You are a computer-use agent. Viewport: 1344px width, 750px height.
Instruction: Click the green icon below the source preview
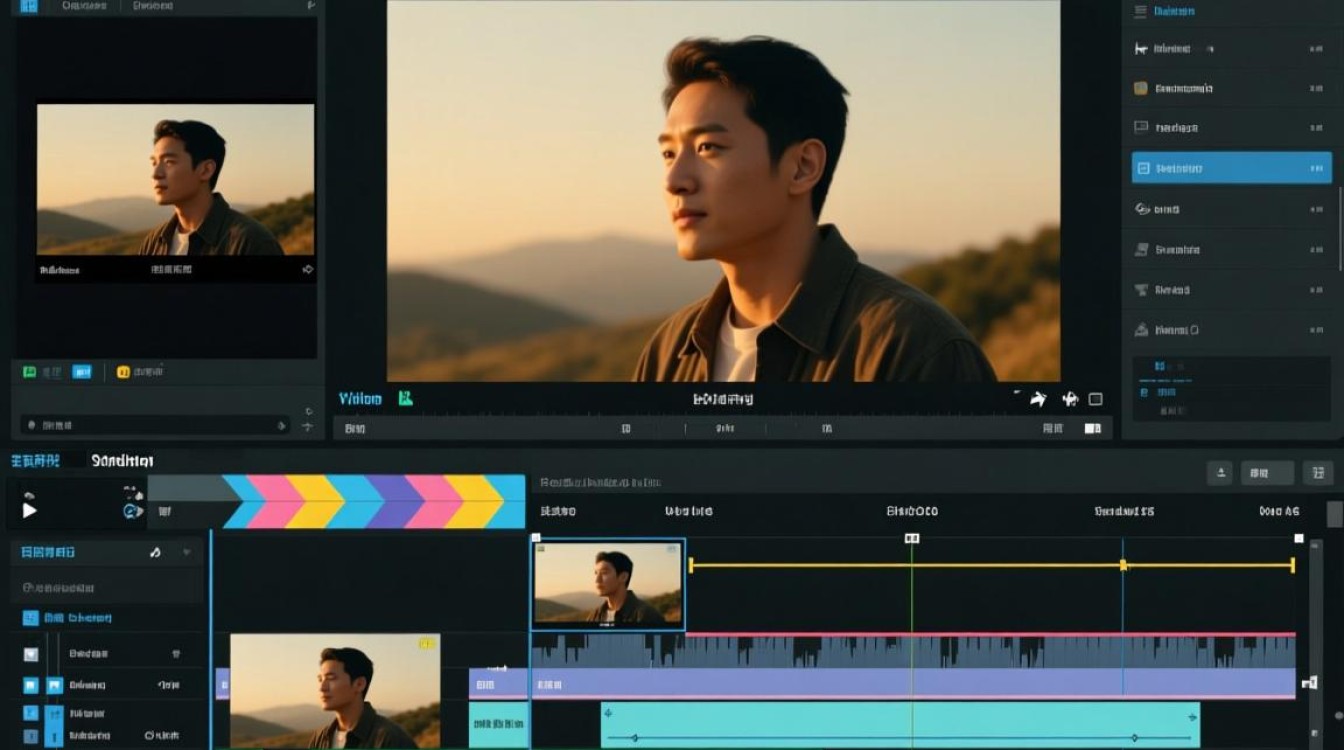click(x=30, y=372)
